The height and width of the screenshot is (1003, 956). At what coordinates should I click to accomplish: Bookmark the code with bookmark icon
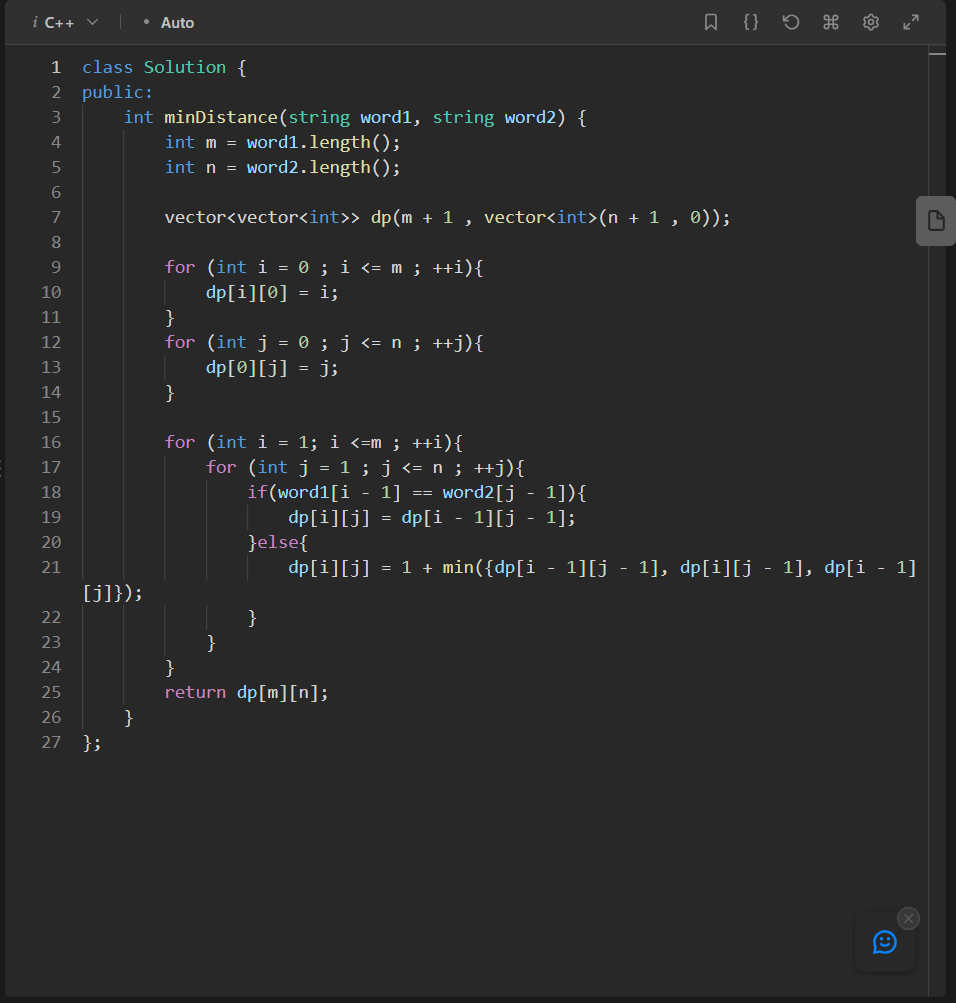710,22
